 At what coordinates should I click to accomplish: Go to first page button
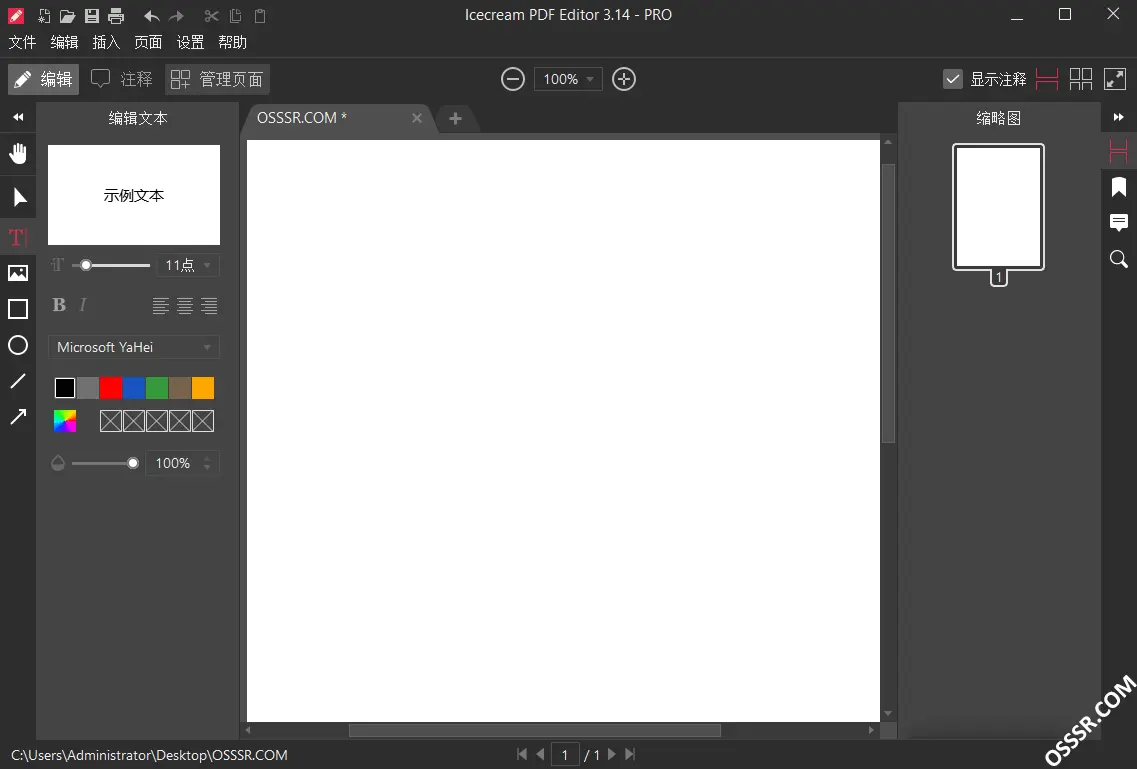[522, 755]
